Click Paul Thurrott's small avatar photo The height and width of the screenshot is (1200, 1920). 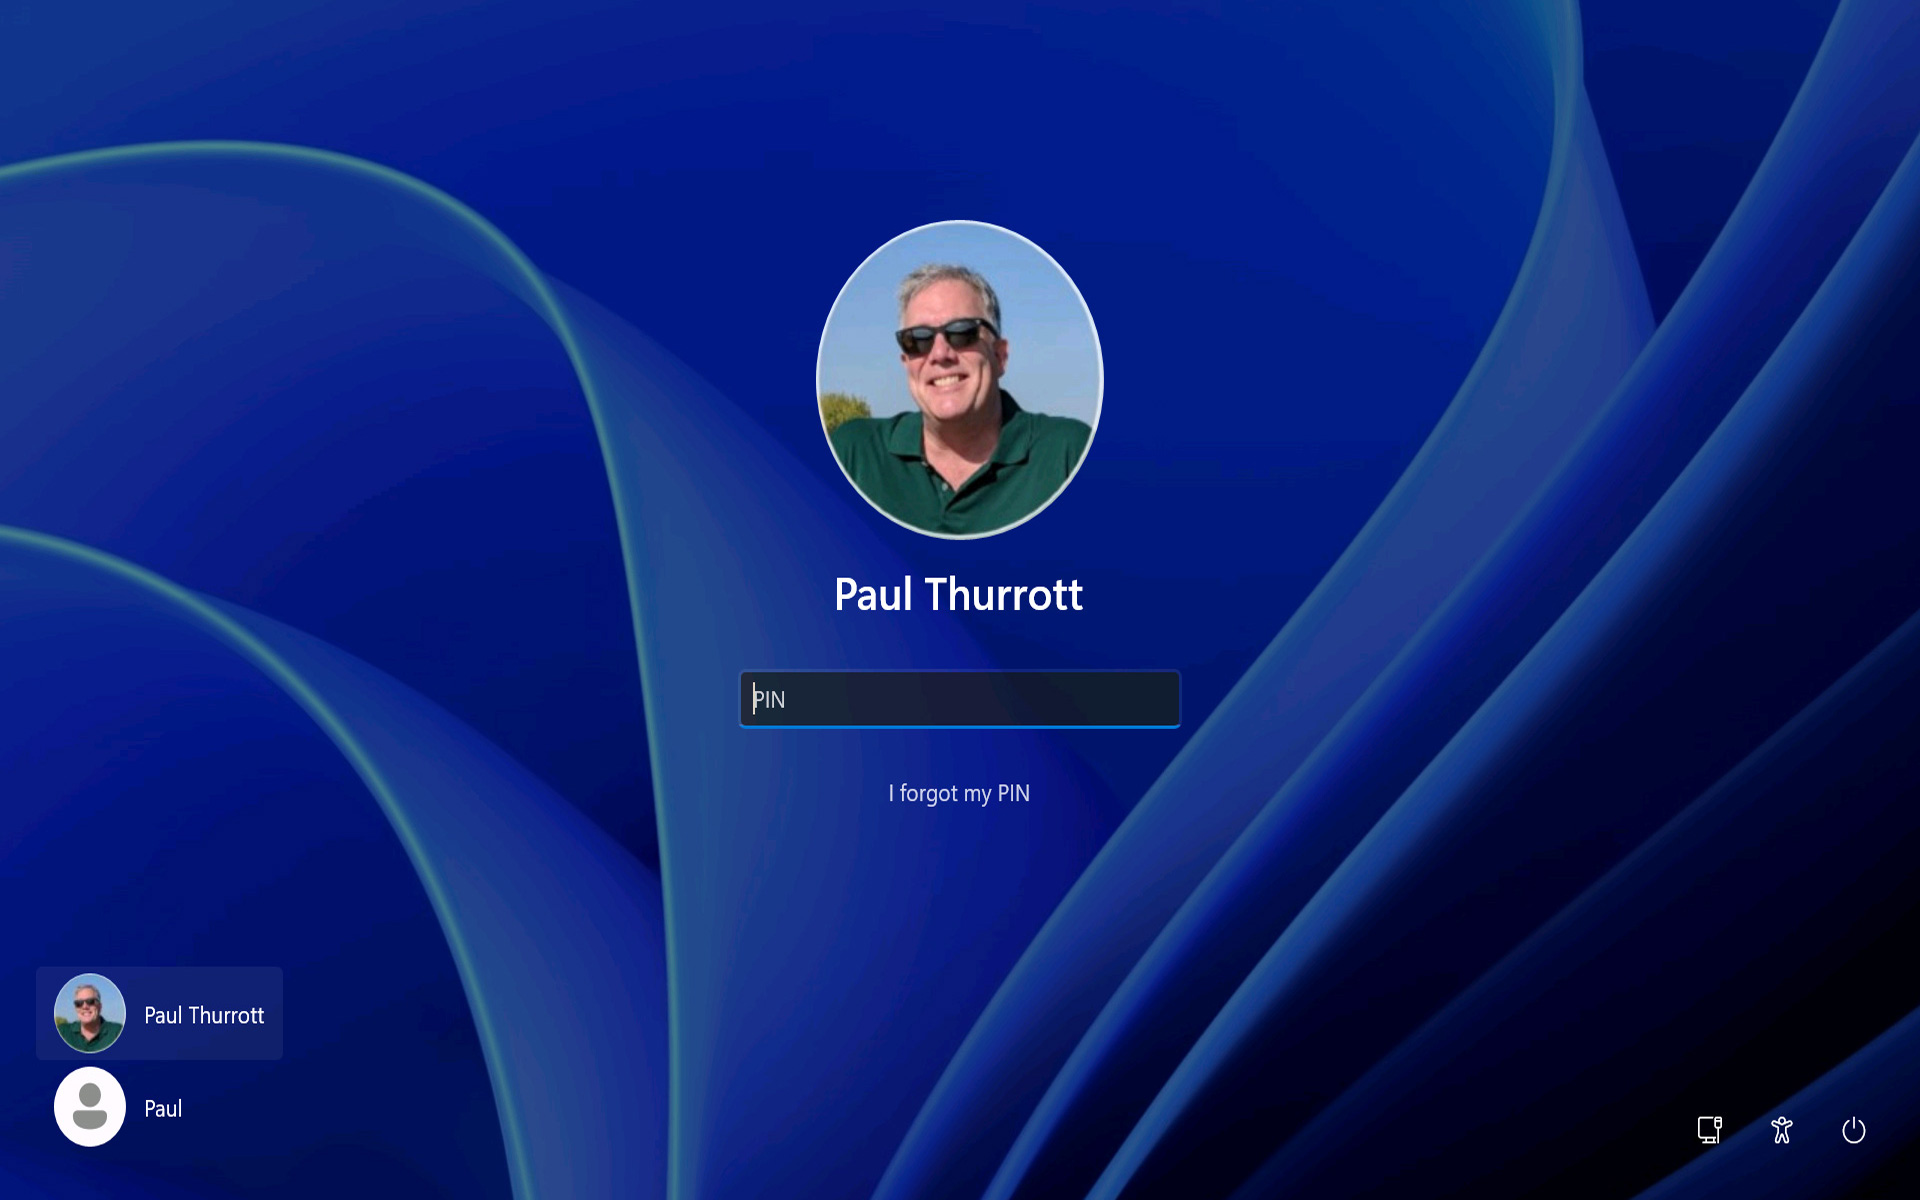point(90,1013)
